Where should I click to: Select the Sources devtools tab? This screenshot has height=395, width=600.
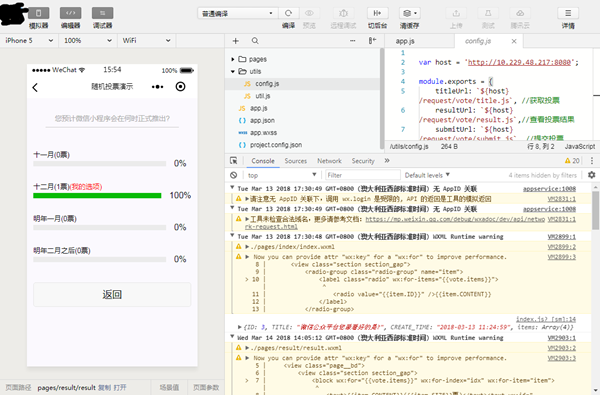click(295, 161)
